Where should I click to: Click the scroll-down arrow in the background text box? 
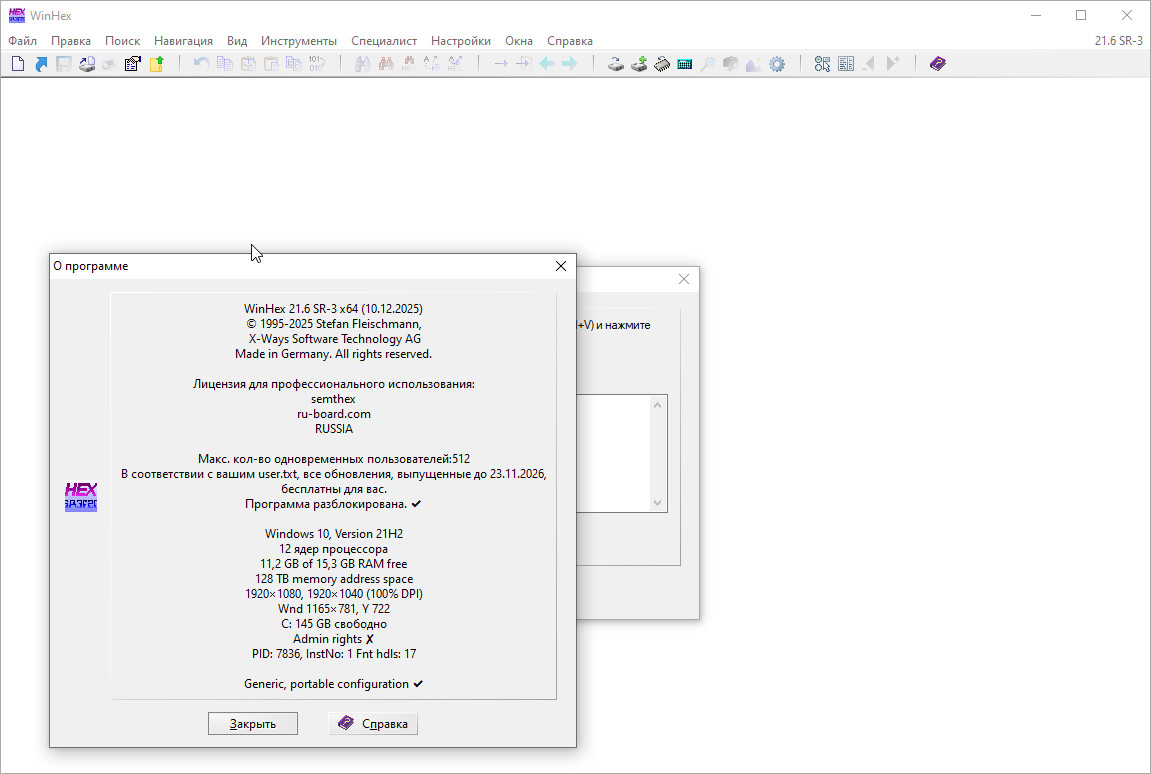tap(657, 503)
